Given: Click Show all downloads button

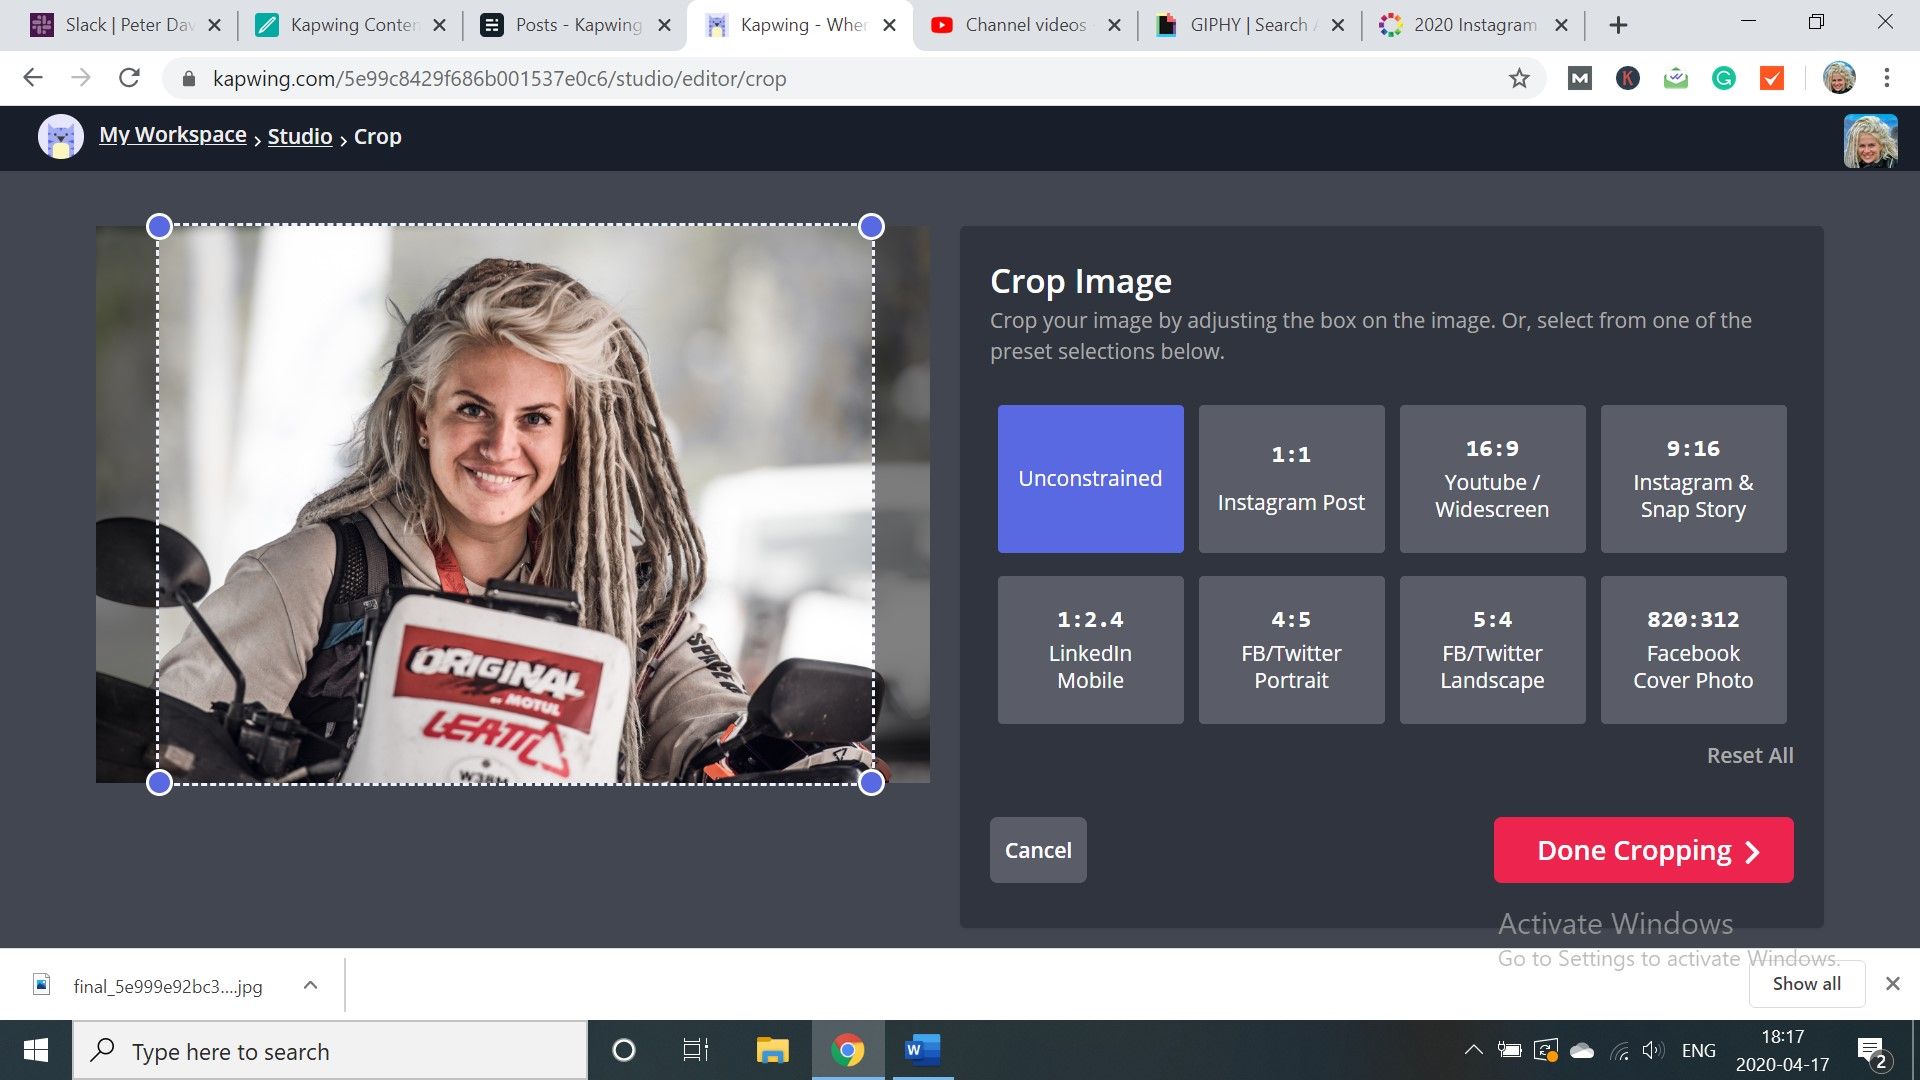Looking at the screenshot, I should 1807,984.
